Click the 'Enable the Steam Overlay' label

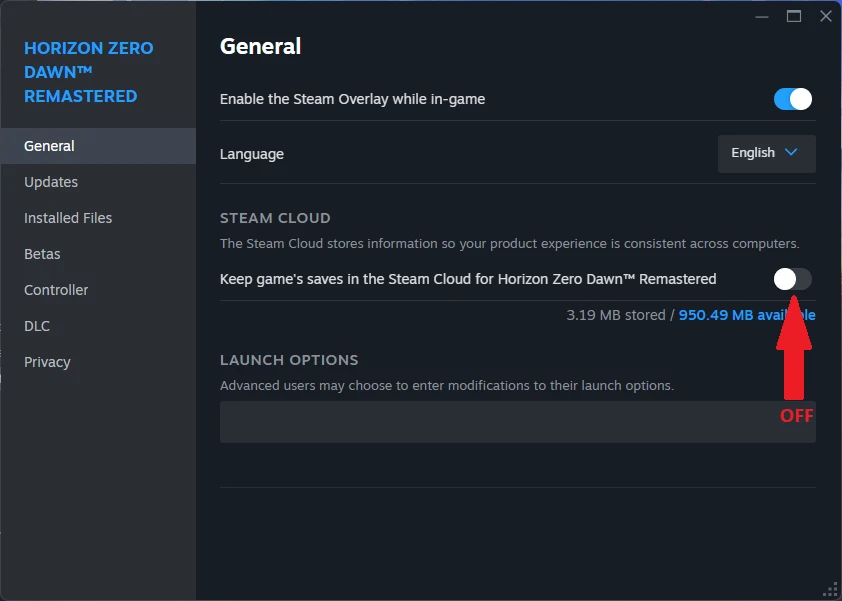coord(352,99)
